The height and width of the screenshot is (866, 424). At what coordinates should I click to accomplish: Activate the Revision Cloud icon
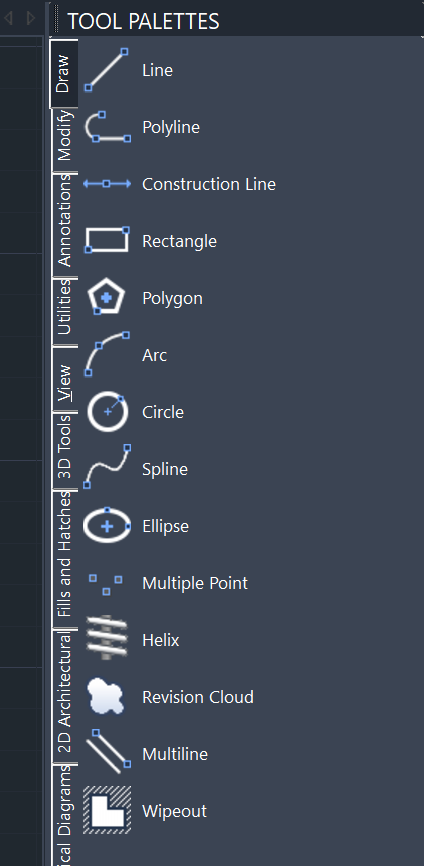(106, 696)
